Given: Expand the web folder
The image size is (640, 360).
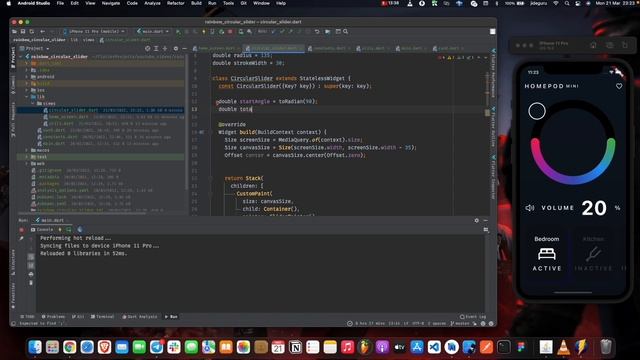Looking at the screenshot, I should (x=27, y=164).
